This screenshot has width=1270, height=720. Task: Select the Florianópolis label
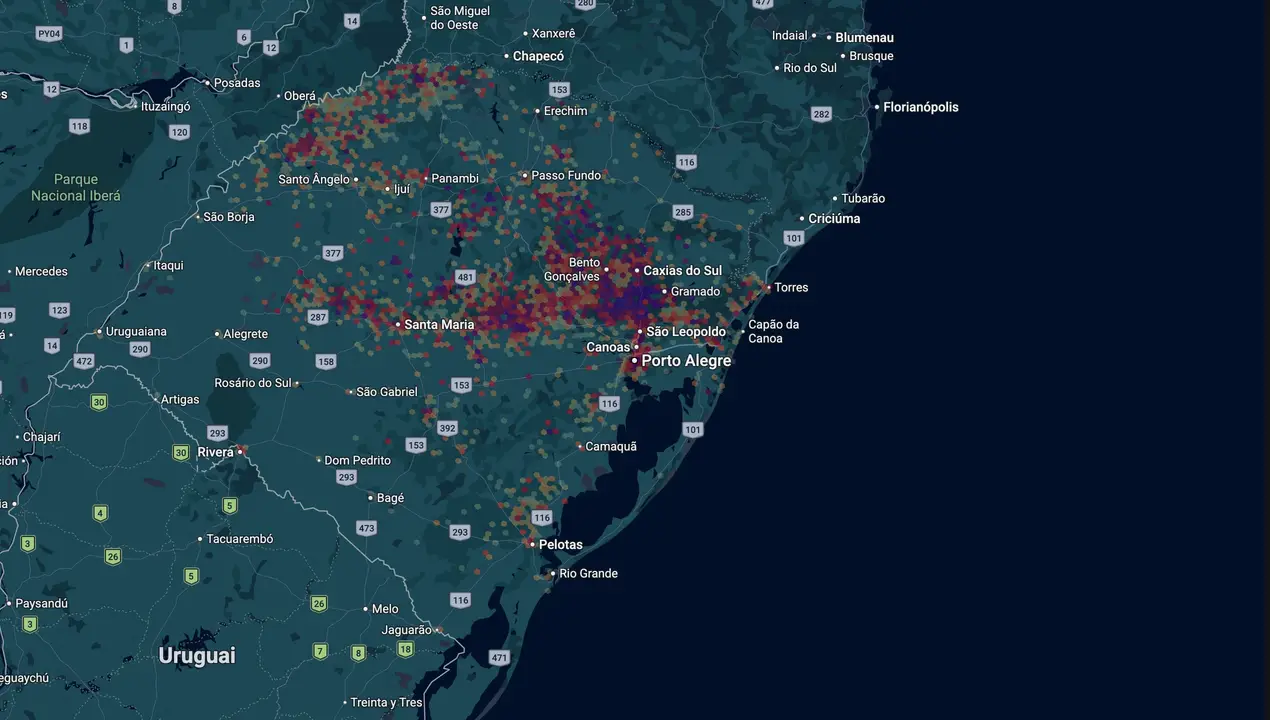tap(920, 107)
